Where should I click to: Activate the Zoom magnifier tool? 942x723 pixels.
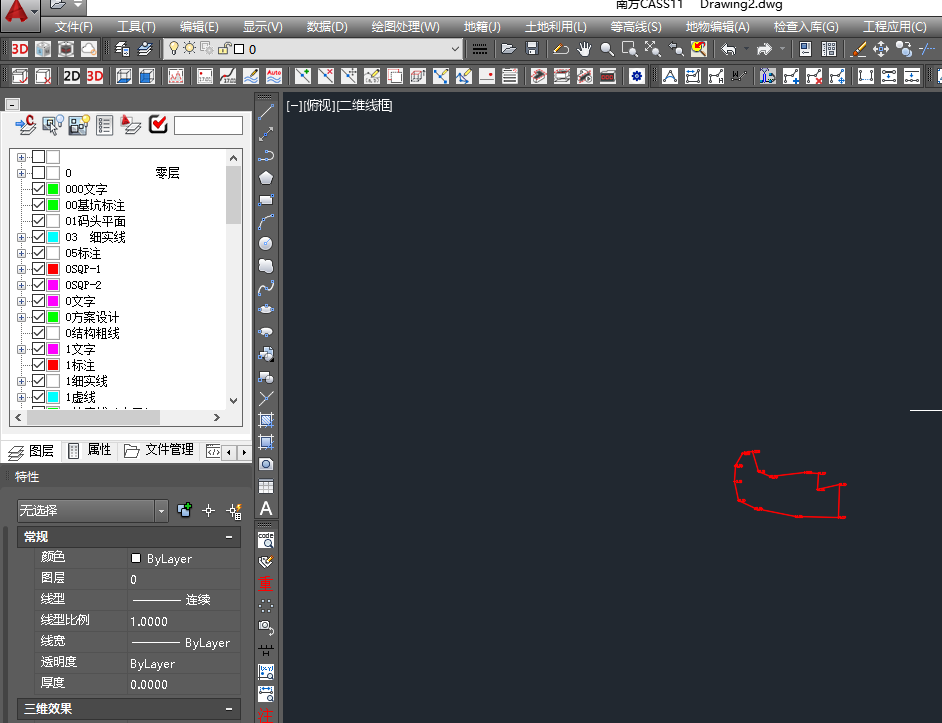pos(607,49)
